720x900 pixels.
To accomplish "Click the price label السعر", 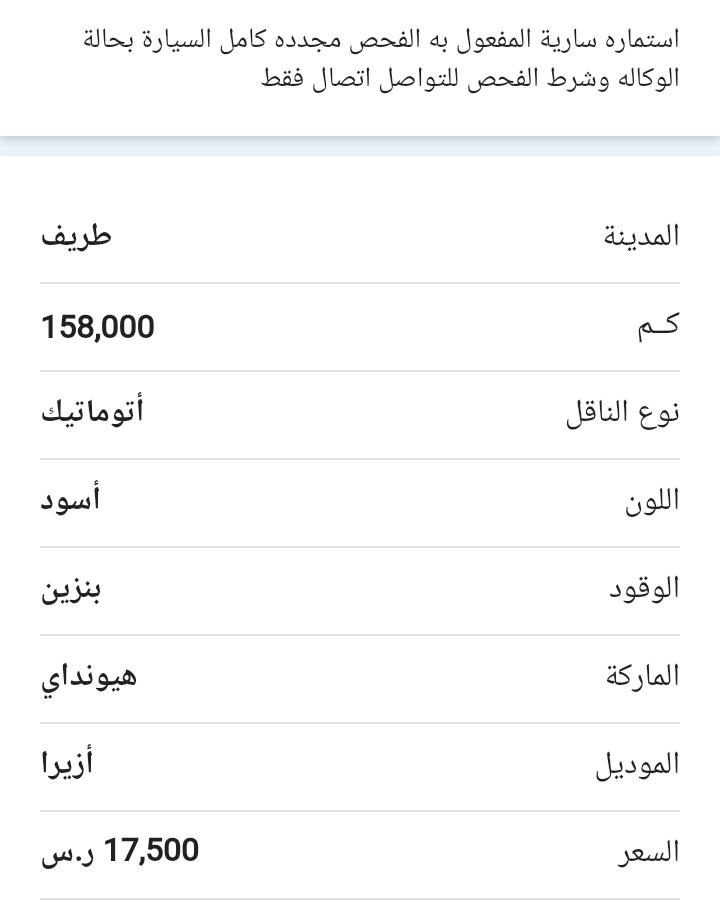I will coord(649,853).
